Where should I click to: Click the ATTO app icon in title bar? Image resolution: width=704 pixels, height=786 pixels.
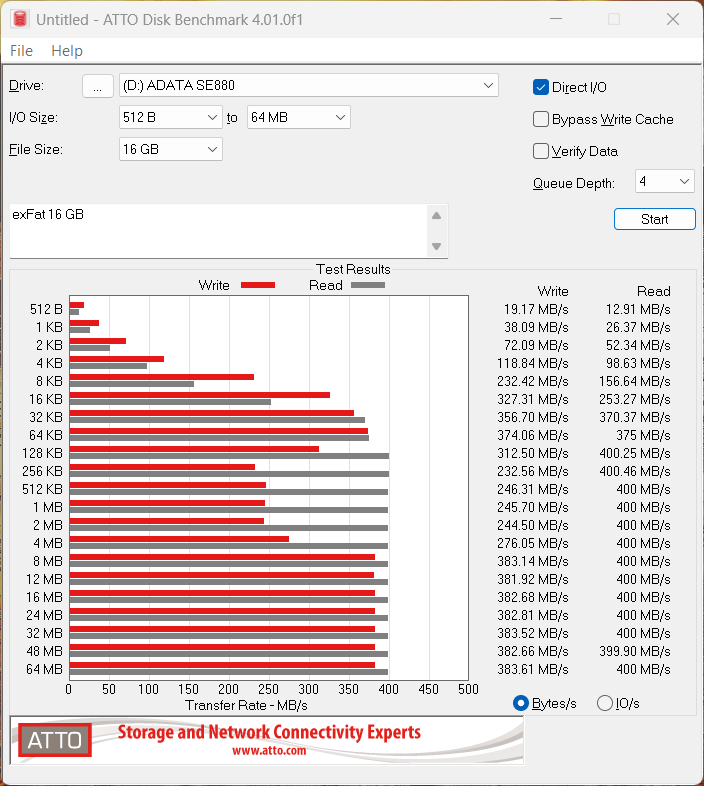20,19
